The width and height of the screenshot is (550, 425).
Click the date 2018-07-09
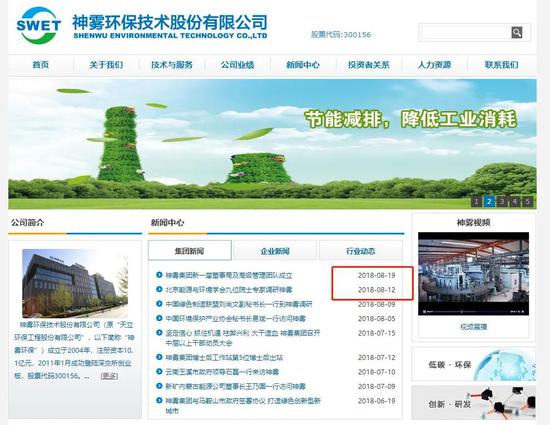click(x=377, y=386)
